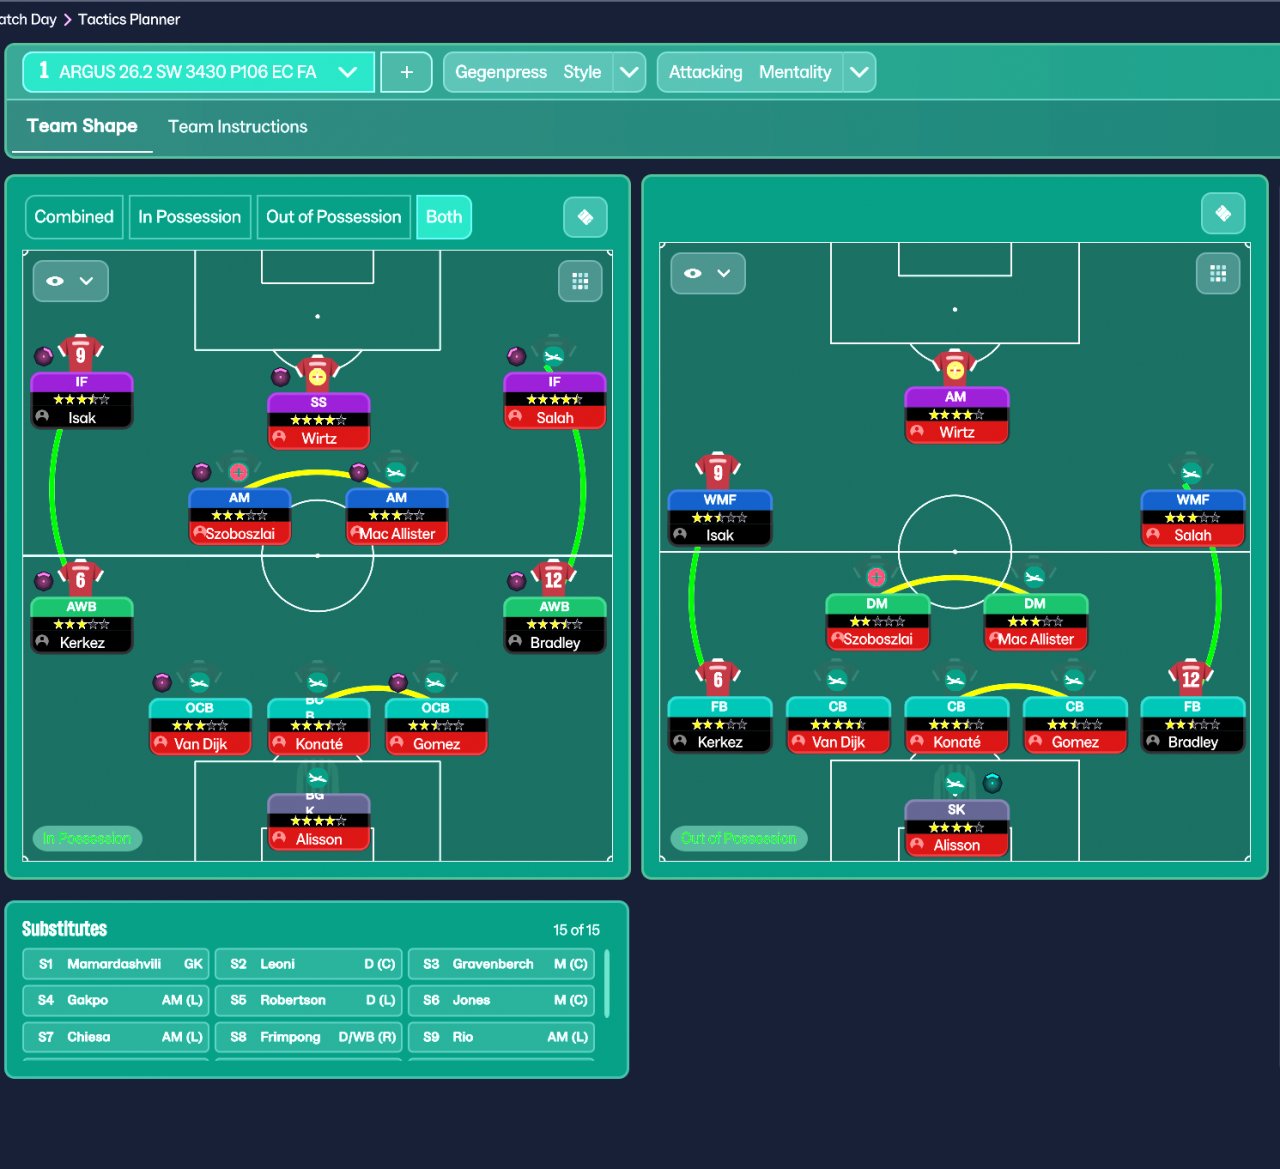Click diamond icon button beside the Both filter
The image size is (1280, 1169).
(x=586, y=217)
